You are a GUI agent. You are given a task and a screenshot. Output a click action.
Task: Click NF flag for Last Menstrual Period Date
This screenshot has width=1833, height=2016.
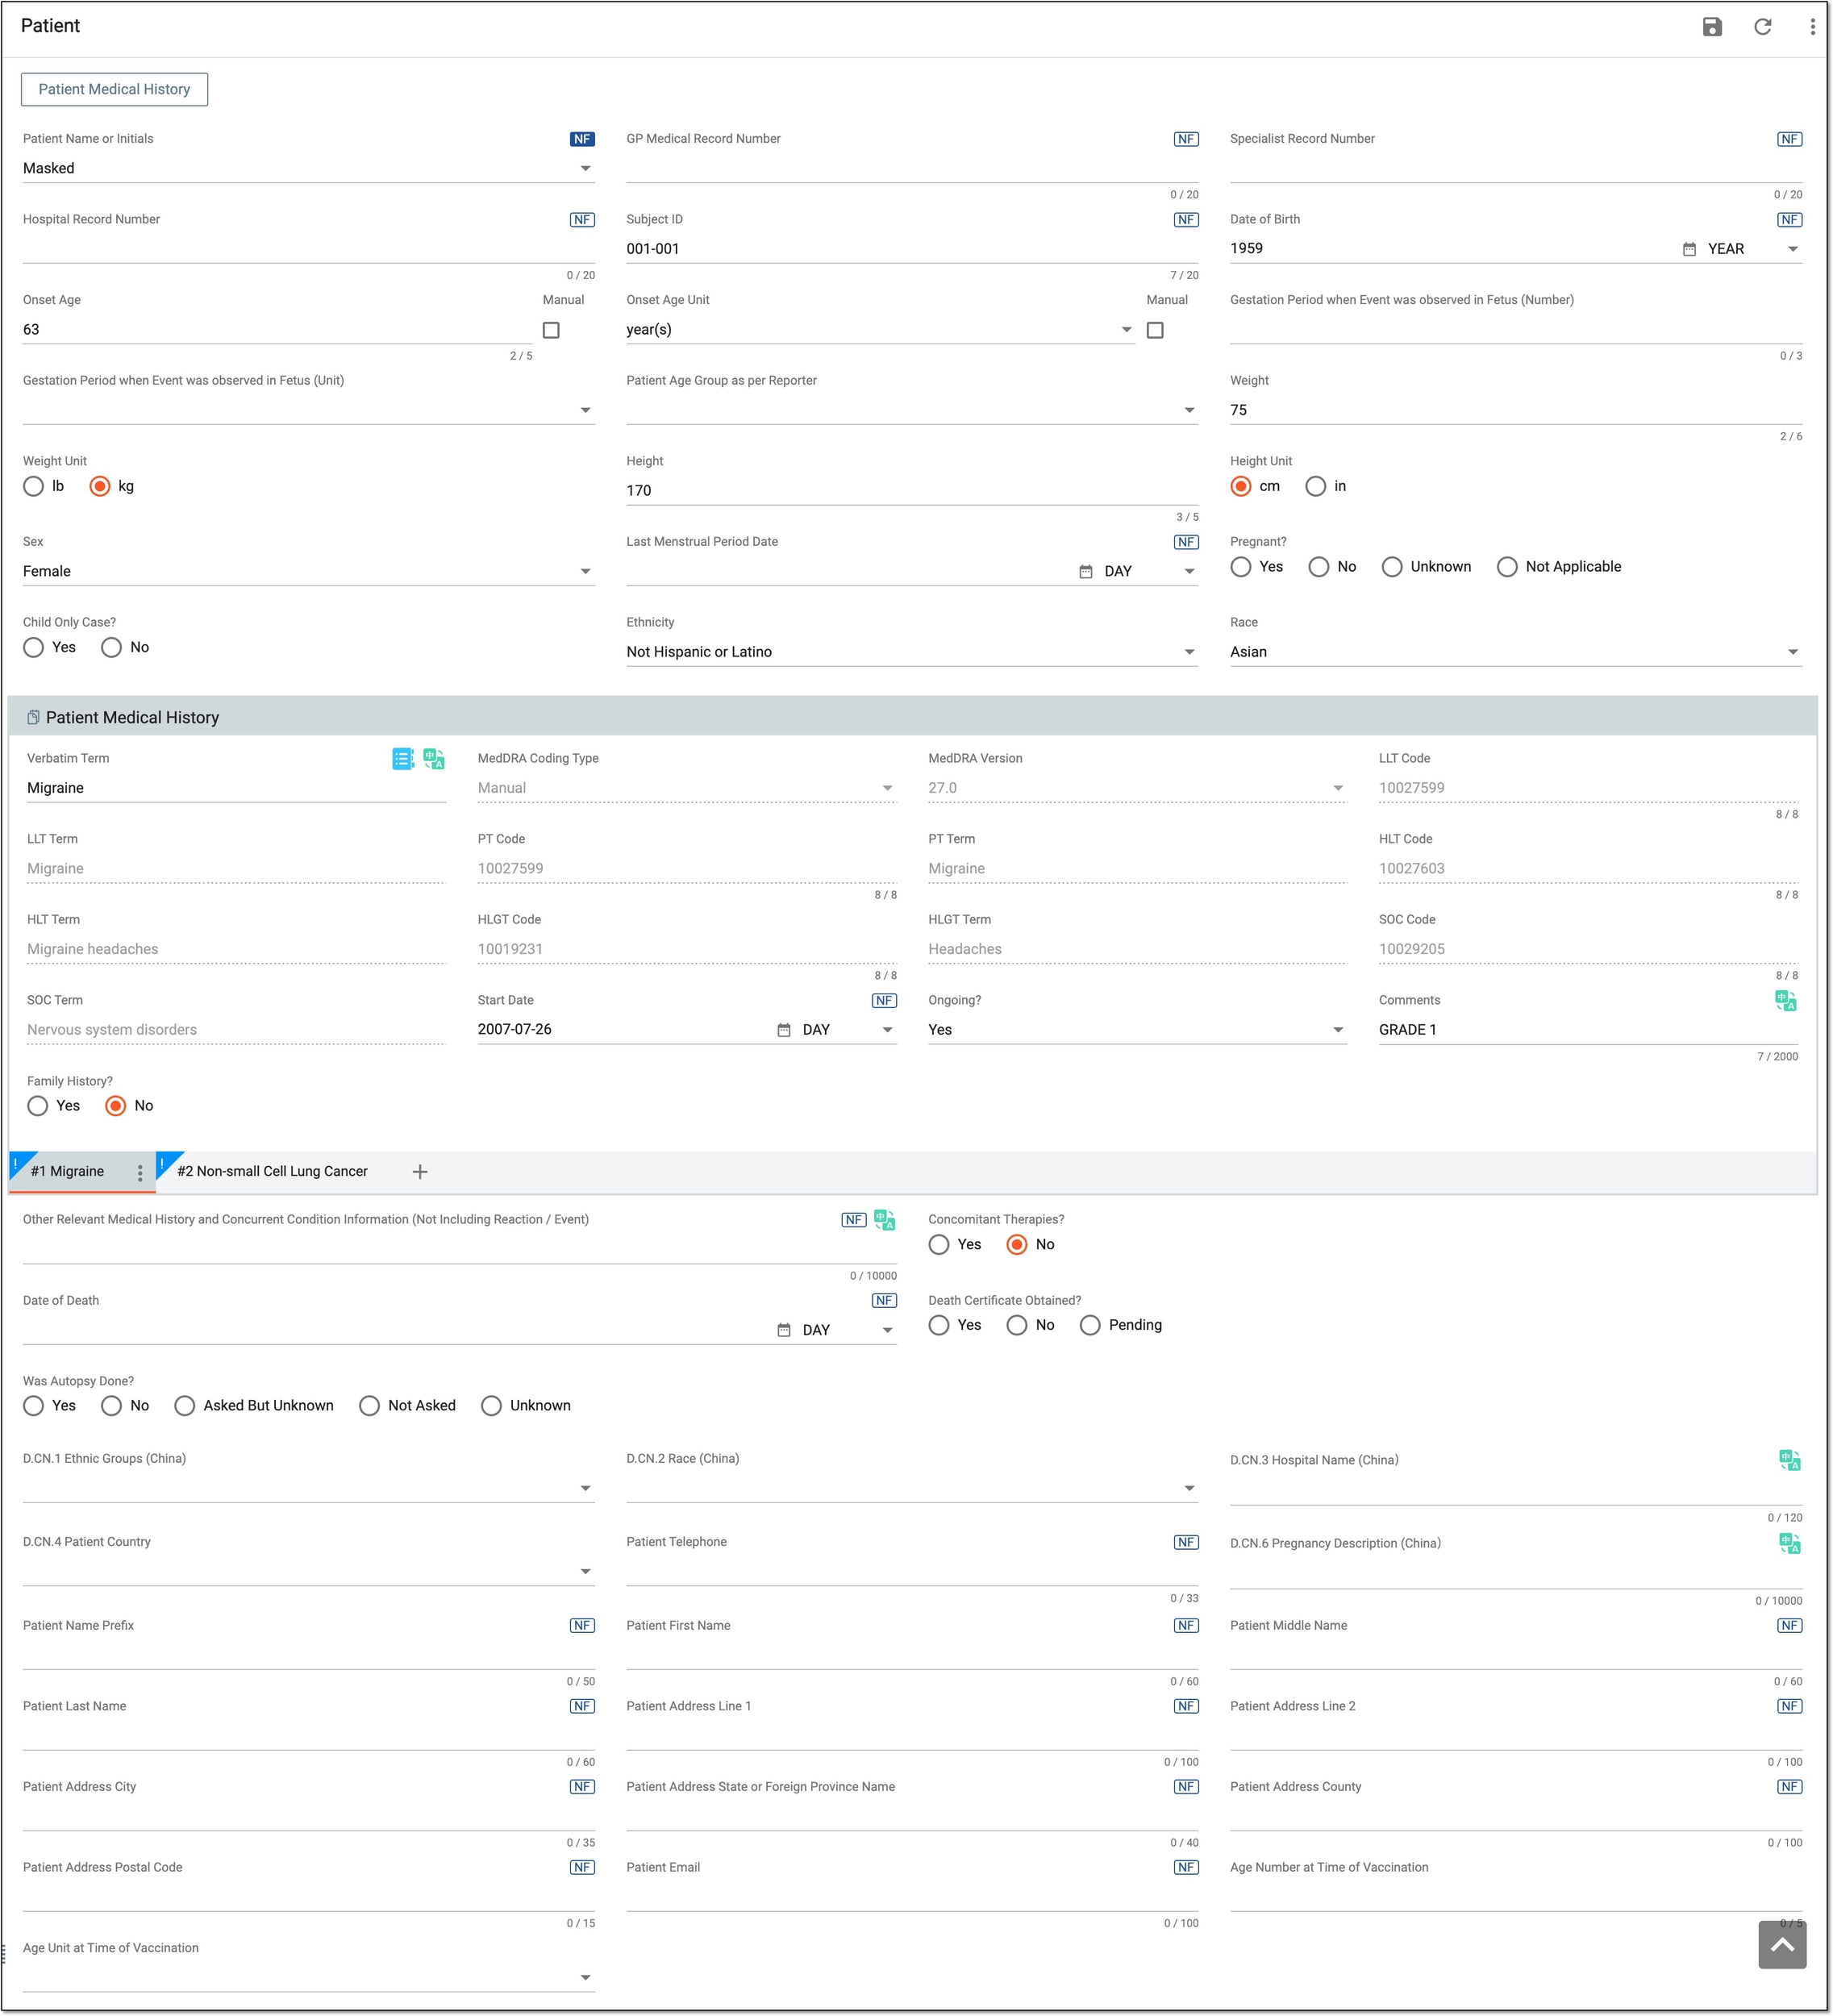pos(1186,542)
